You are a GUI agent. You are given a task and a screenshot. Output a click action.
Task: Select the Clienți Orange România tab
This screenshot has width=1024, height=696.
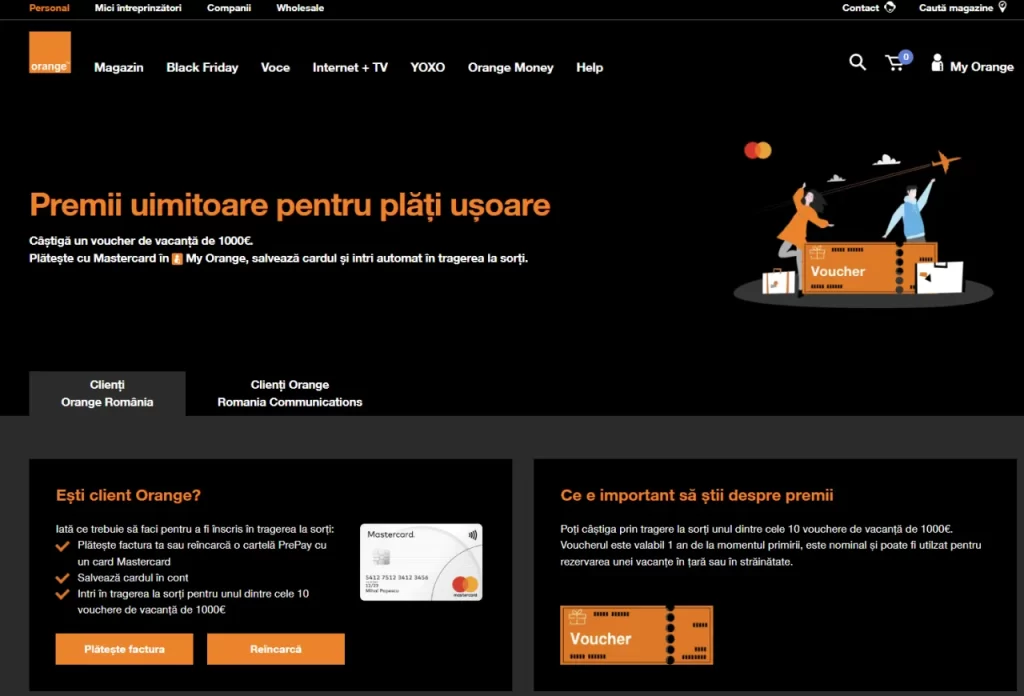[x=106, y=393]
